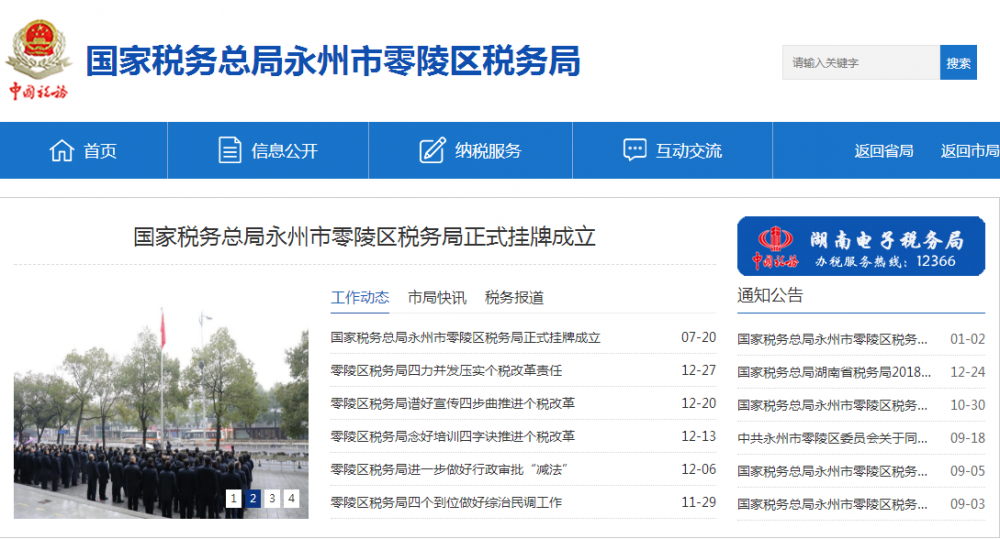
Task: Click the home icon in navigation bar
Action: pyautogui.click(x=62, y=151)
